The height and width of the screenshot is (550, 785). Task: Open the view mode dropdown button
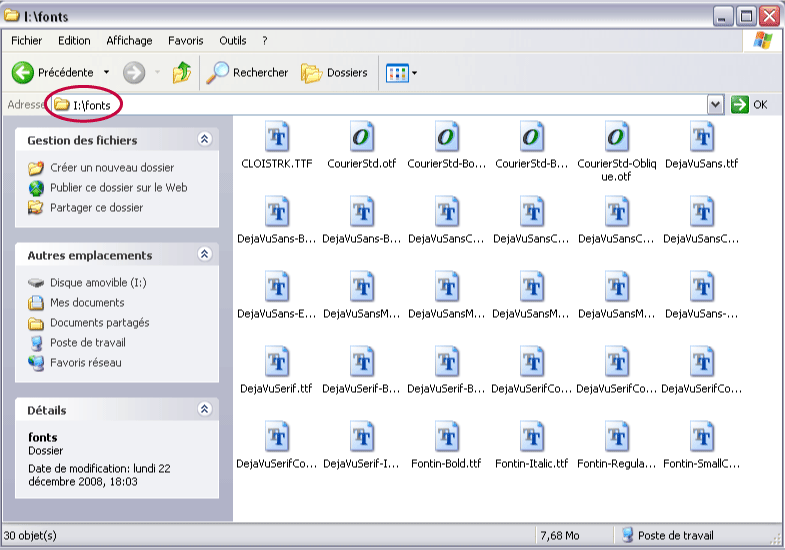pyautogui.click(x=401, y=73)
